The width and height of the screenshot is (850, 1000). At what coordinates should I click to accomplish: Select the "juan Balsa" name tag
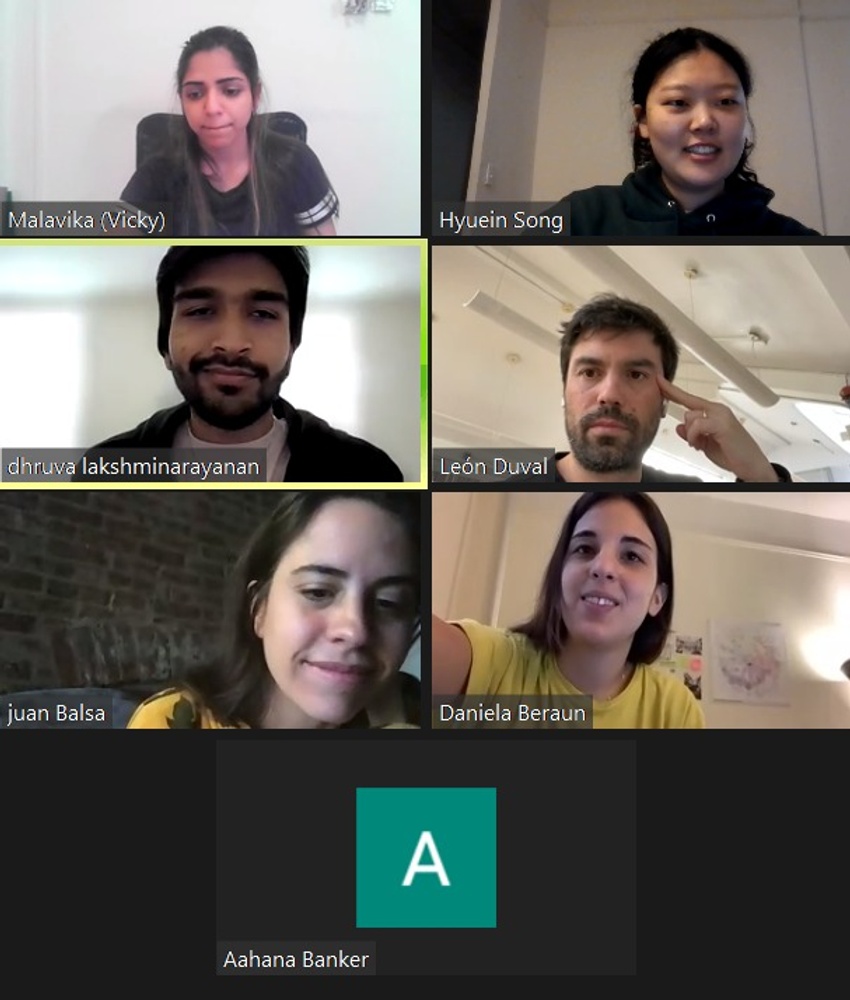coord(57,712)
